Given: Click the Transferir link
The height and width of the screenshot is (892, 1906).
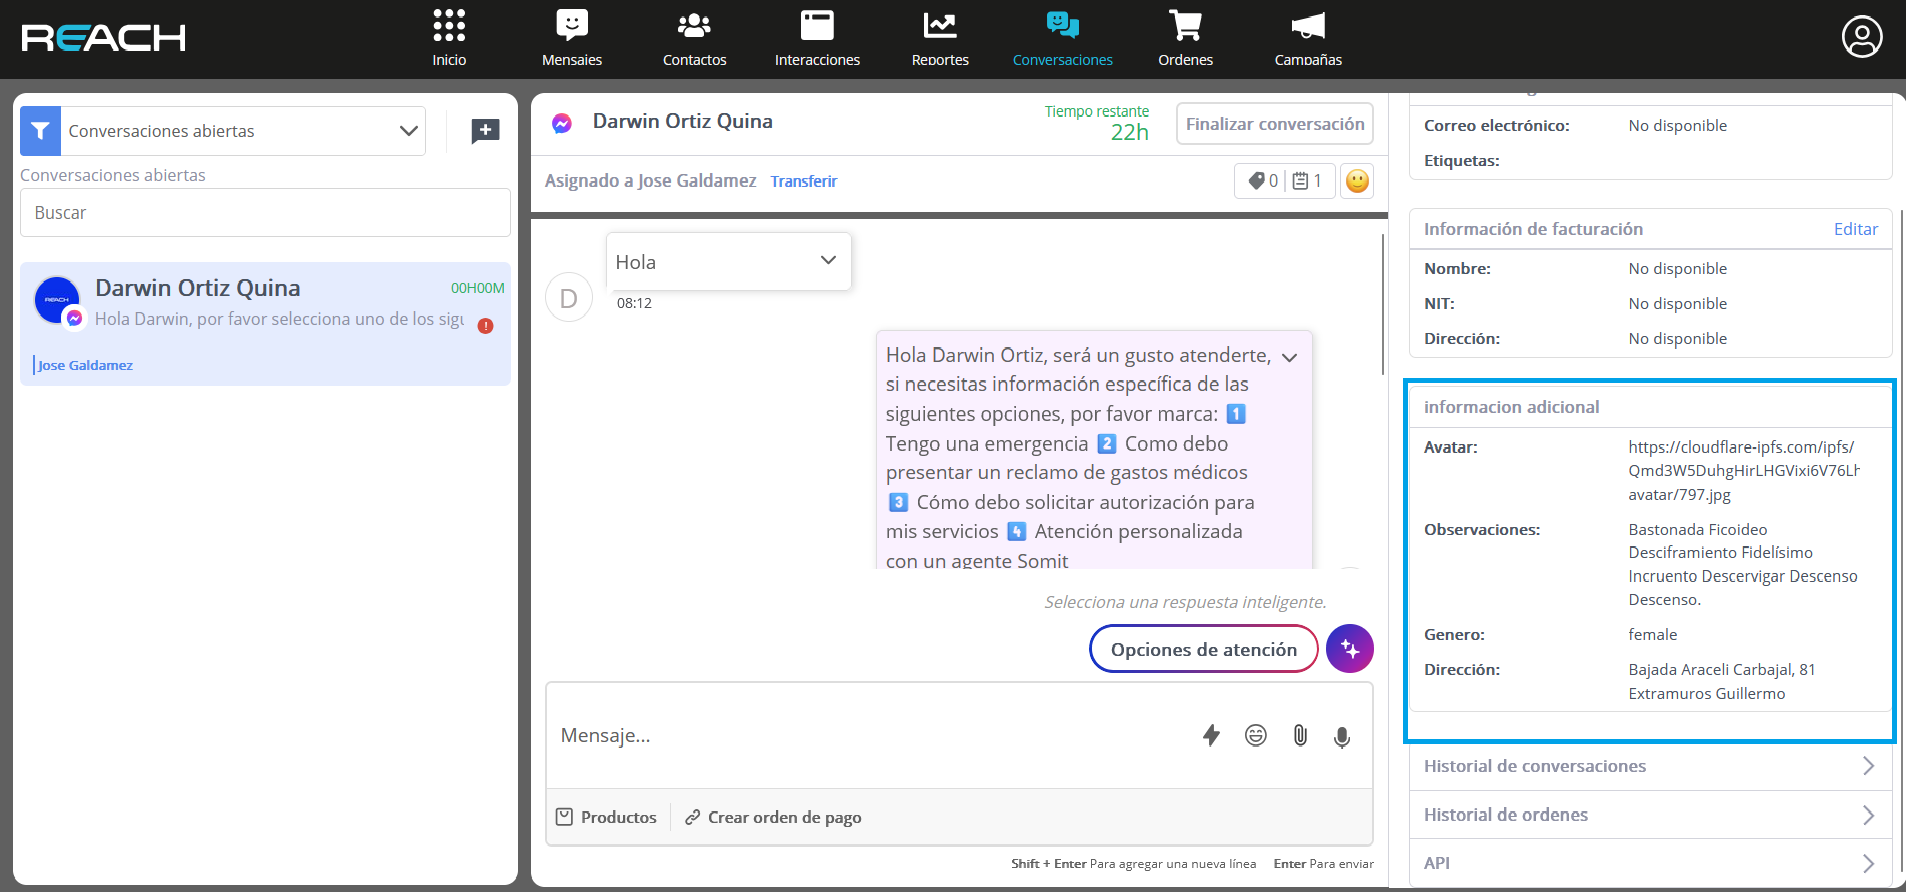Looking at the screenshot, I should 804,181.
